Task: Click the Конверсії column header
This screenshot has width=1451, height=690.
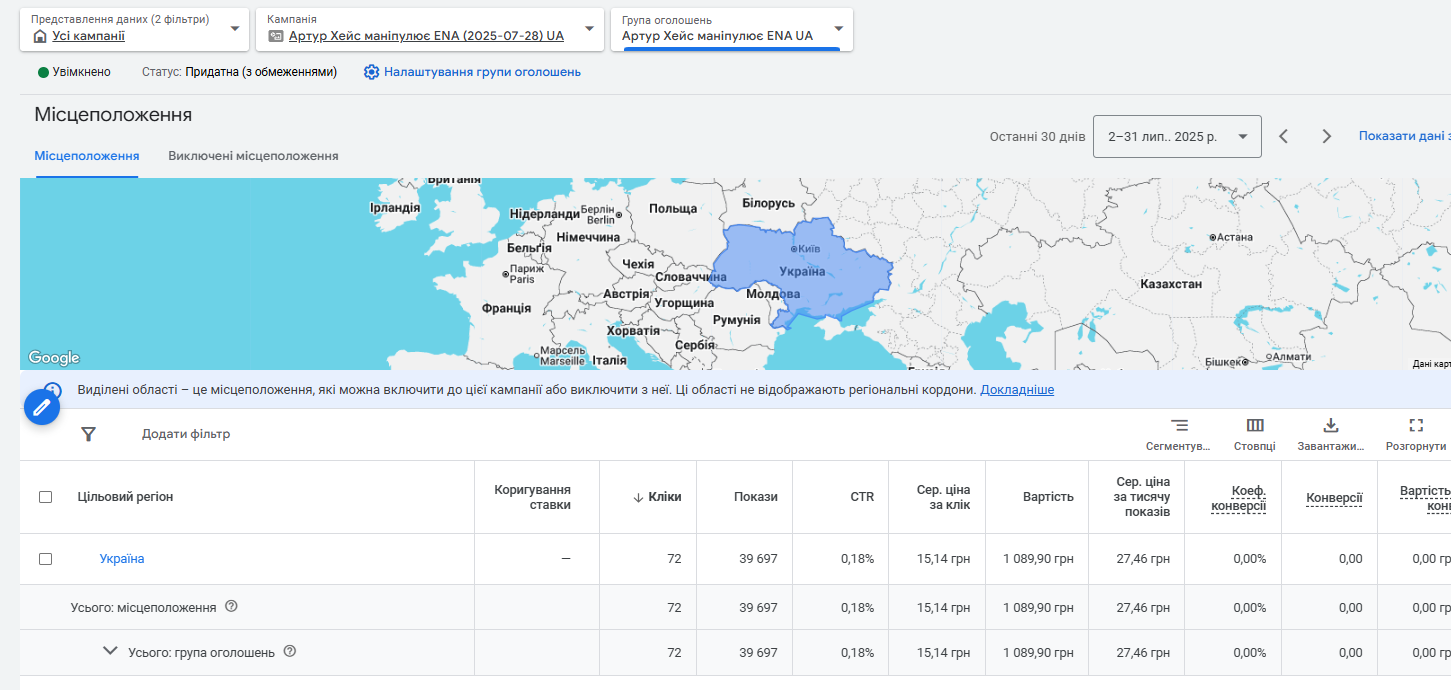Action: (x=1334, y=497)
